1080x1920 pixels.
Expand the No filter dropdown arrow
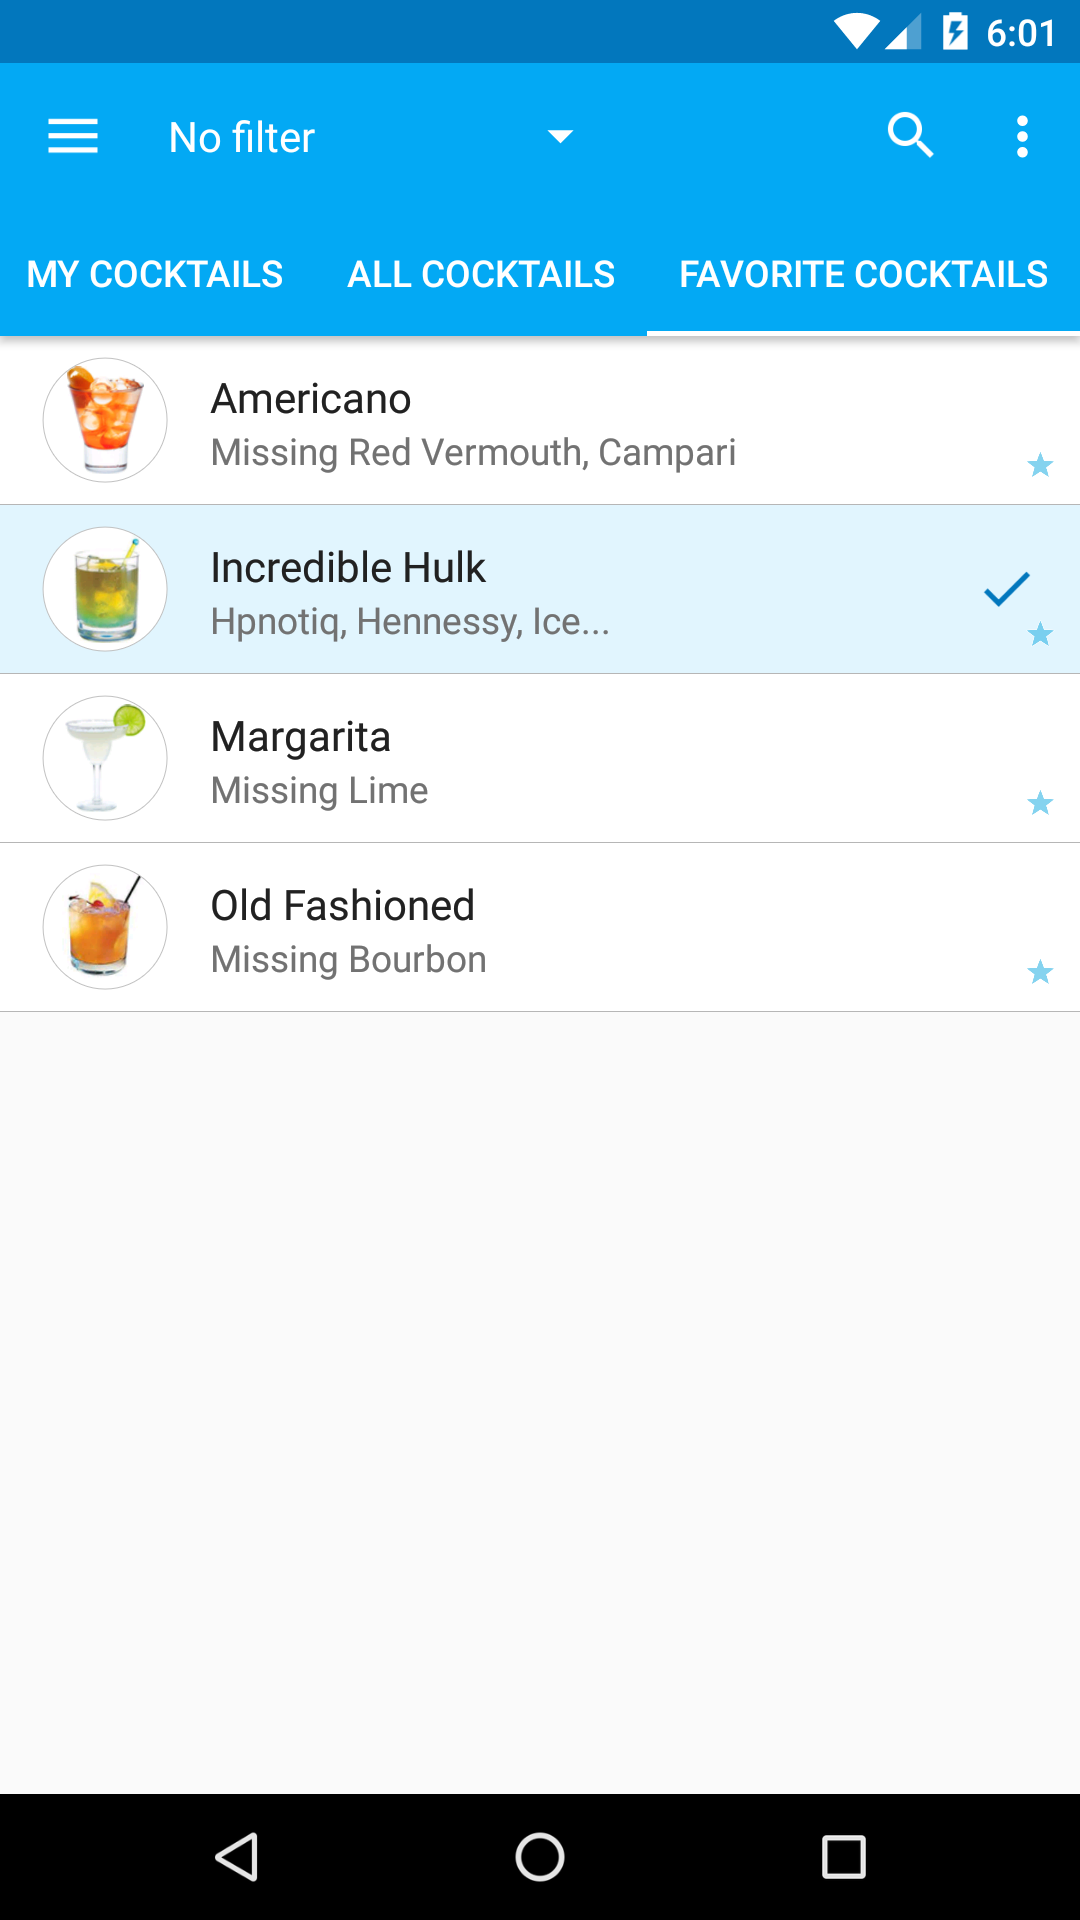click(x=560, y=137)
